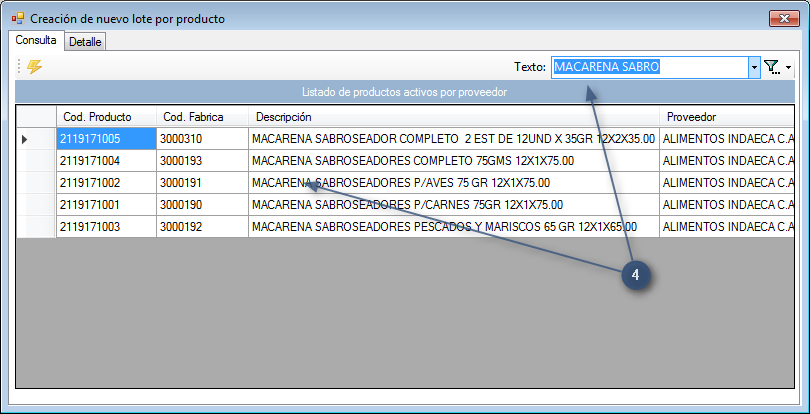Close the Creación de nuevo lote window

(784, 19)
